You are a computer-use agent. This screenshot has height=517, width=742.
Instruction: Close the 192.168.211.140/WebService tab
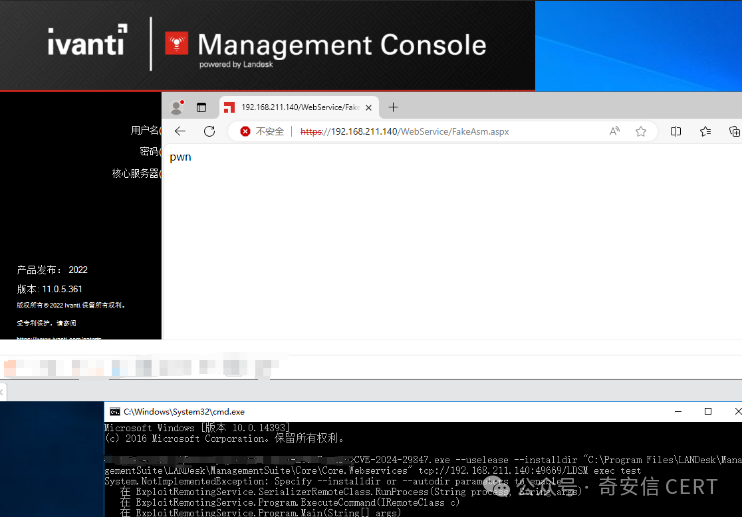(x=369, y=108)
